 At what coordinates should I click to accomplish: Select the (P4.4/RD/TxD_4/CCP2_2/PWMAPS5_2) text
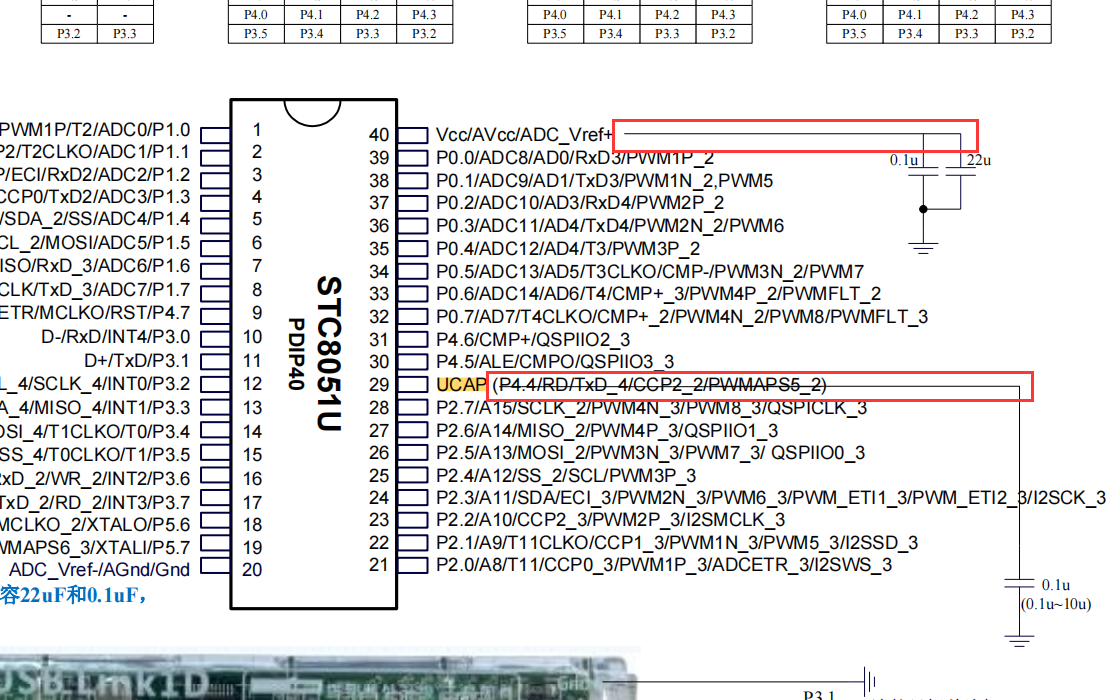tap(659, 385)
